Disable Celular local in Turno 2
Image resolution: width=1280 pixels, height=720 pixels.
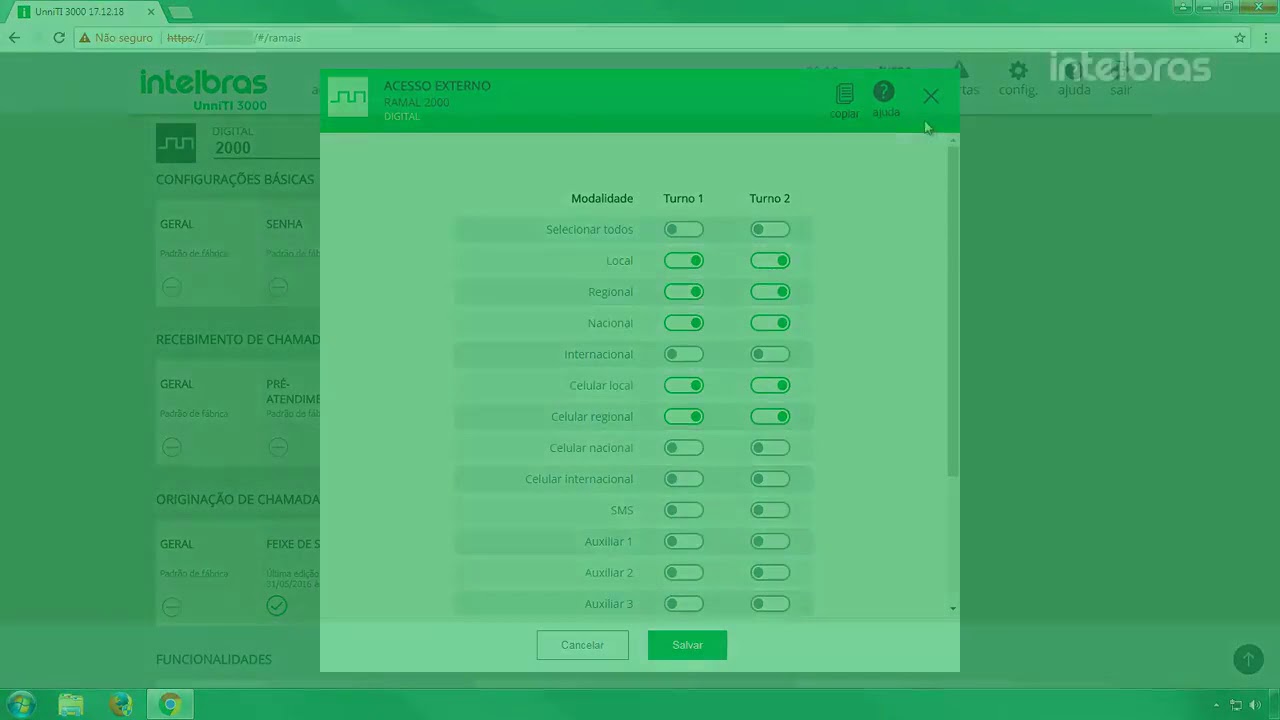pyautogui.click(x=770, y=385)
